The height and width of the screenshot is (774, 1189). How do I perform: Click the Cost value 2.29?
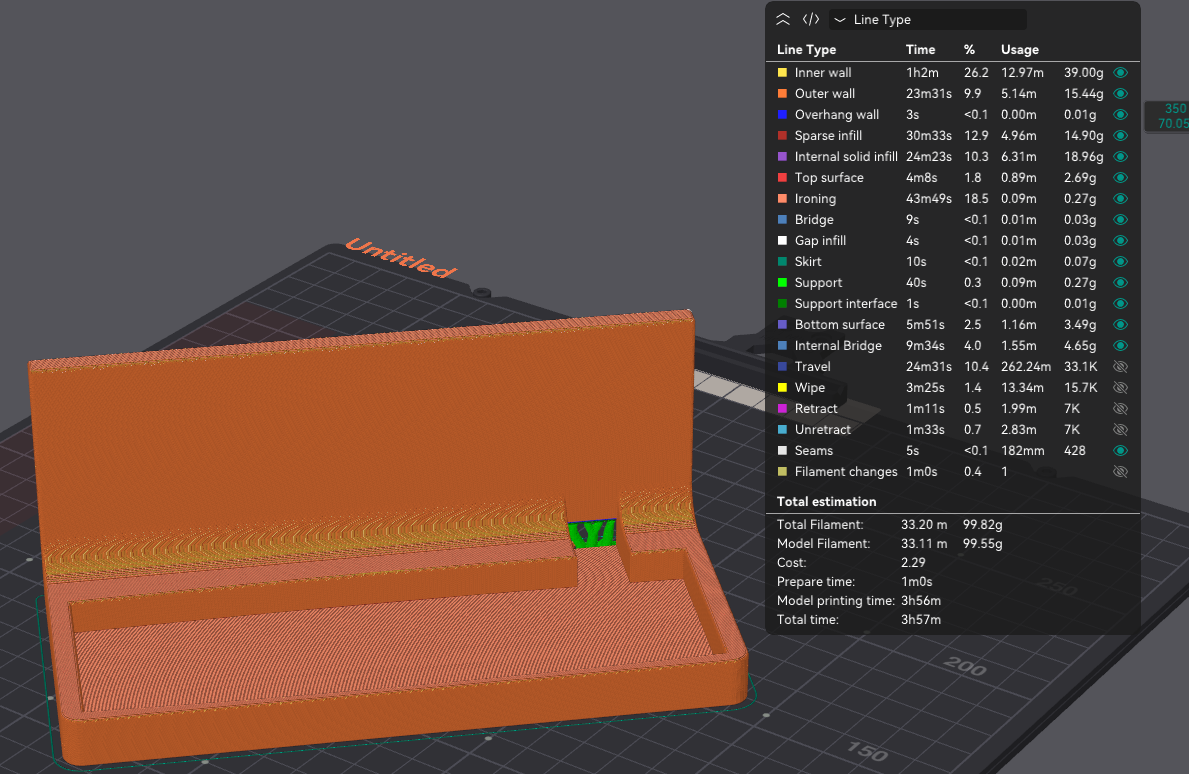(913, 562)
